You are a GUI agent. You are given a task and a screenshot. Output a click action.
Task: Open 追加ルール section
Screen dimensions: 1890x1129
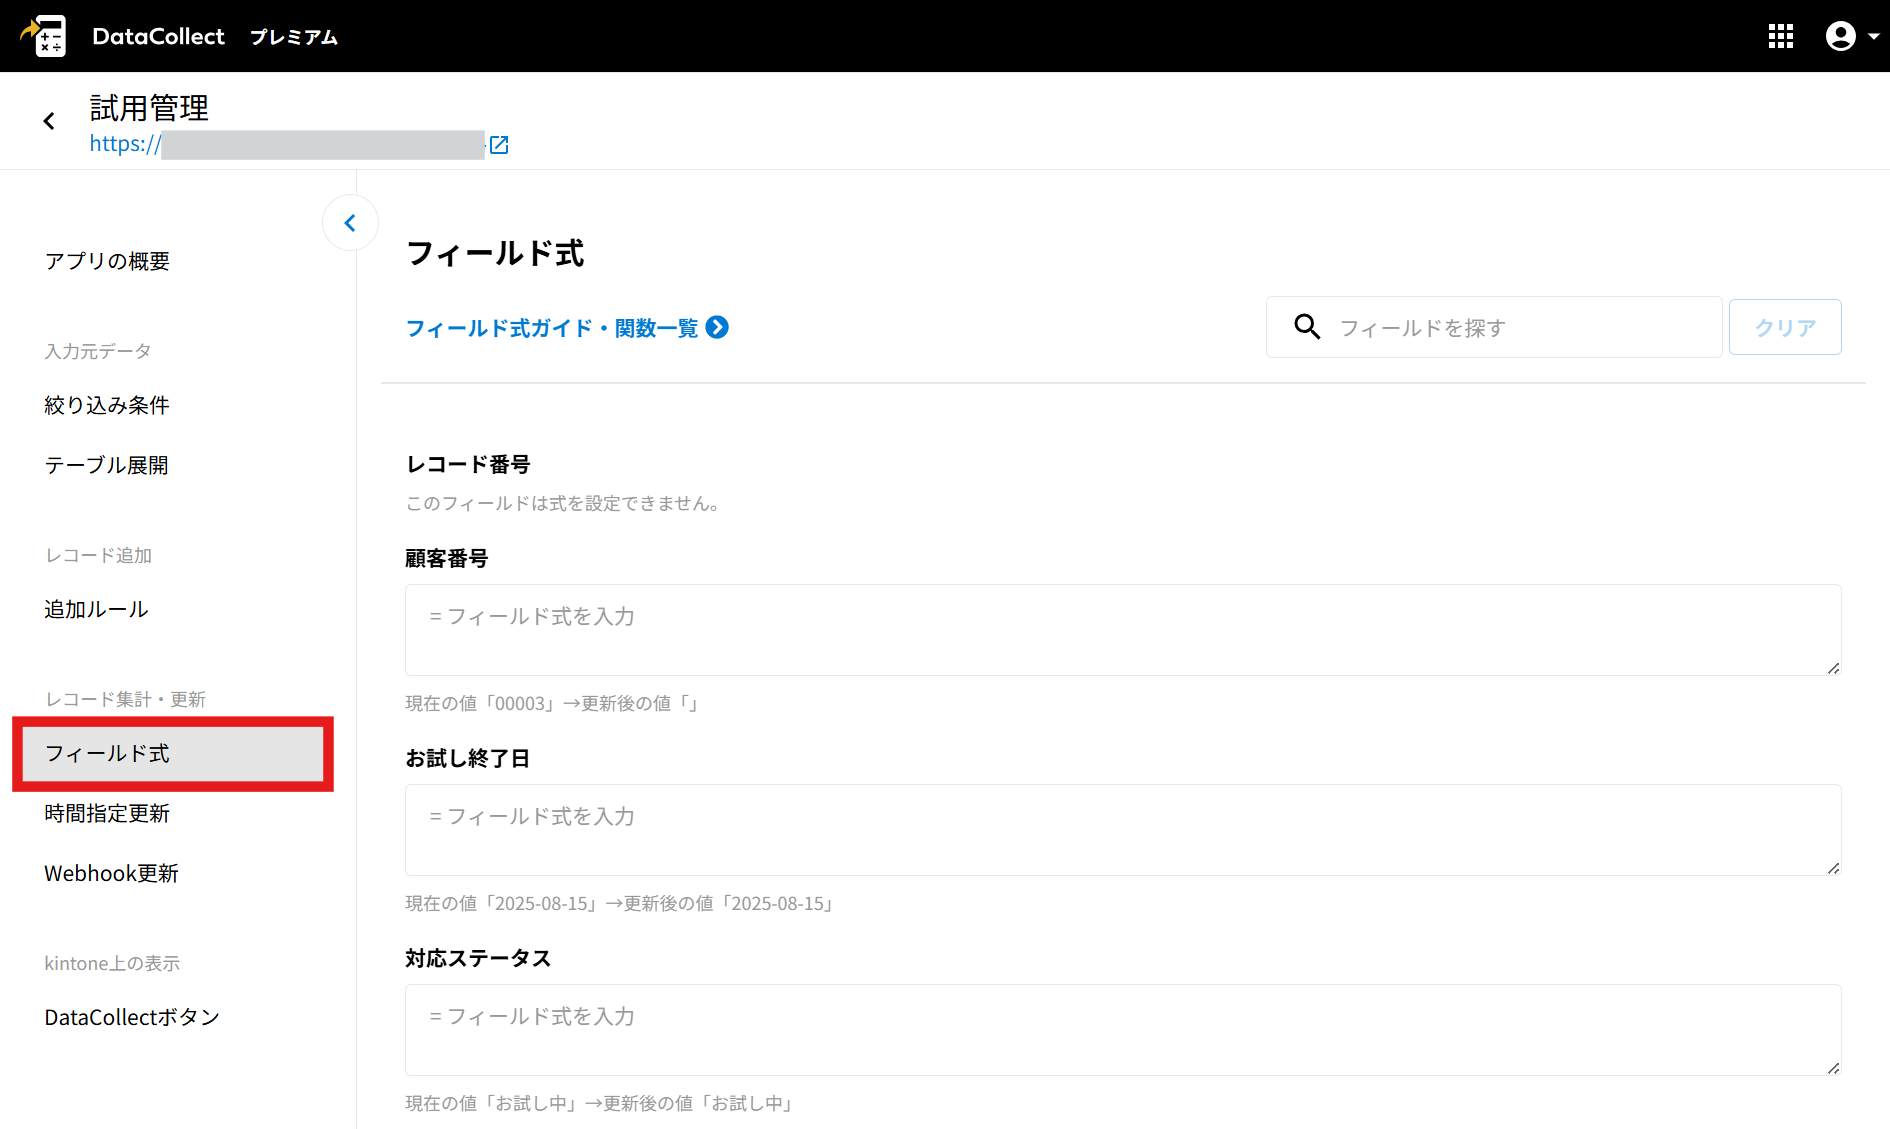tap(96, 609)
